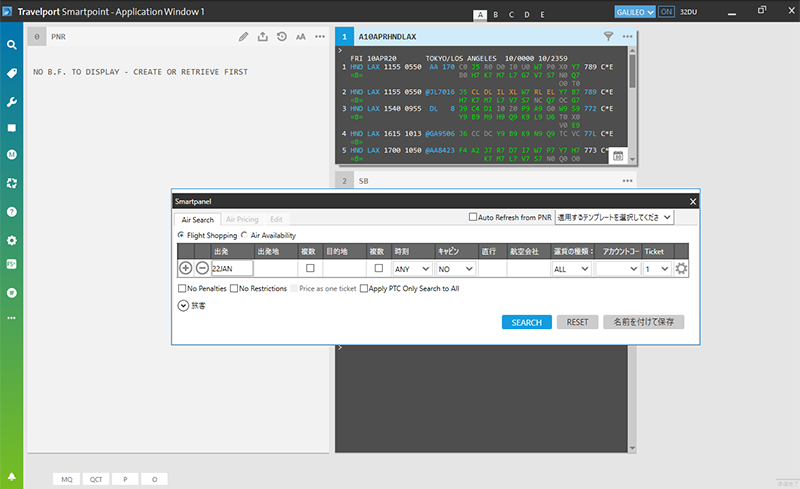Viewport: 800px width, 489px height.
Task: Open the account code dropdown
Action: pyautogui.click(x=618, y=268)
